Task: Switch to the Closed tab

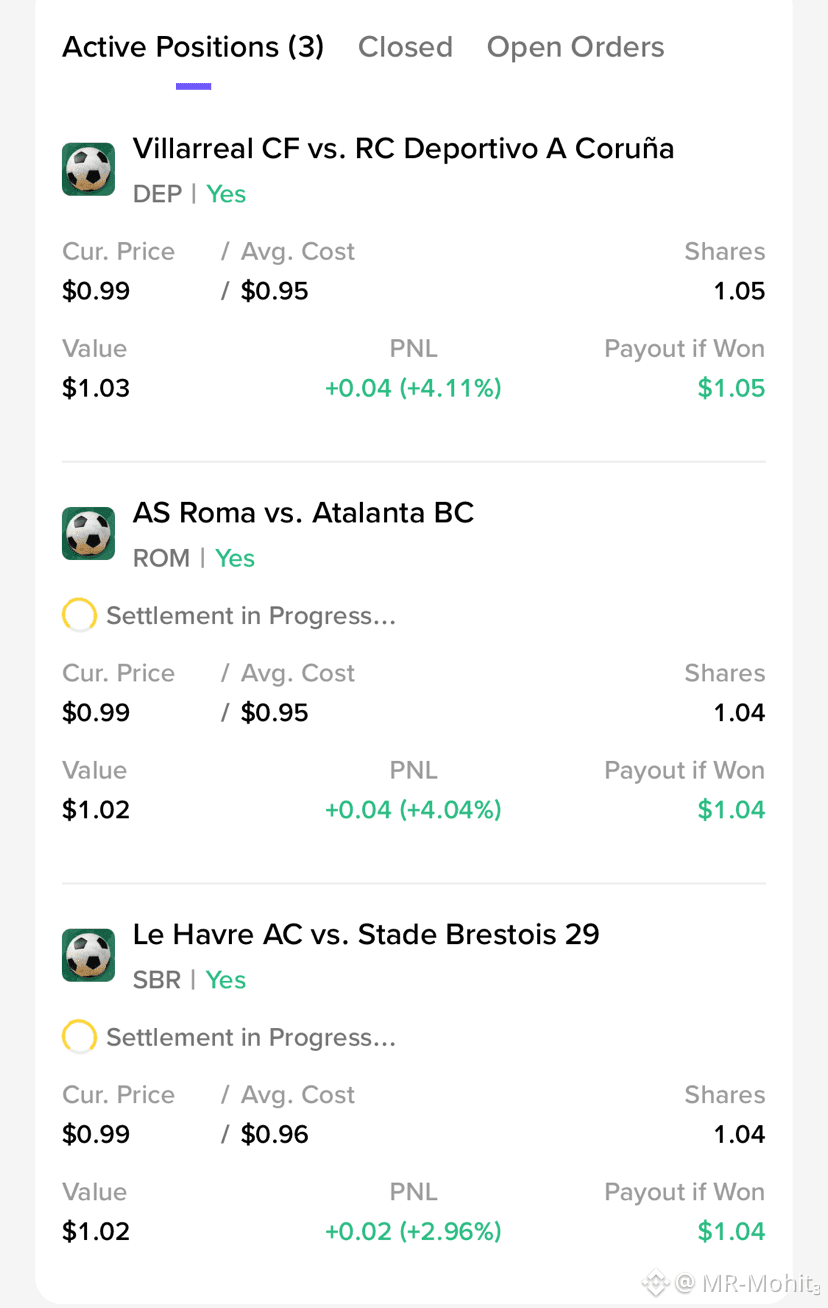Action: [405, 47]
